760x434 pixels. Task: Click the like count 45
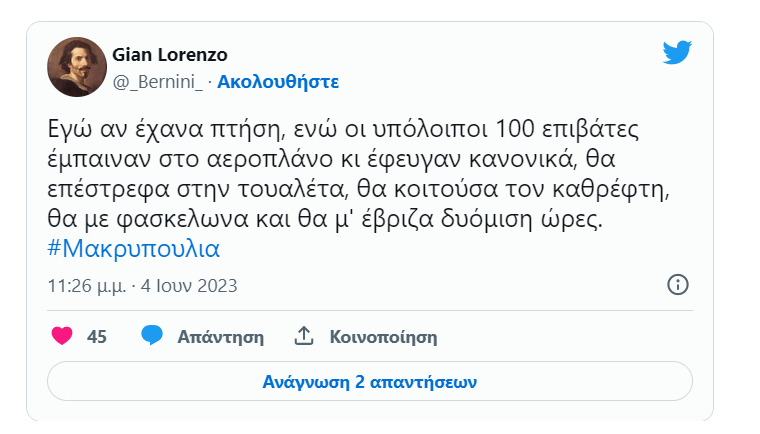coord(97,337)
